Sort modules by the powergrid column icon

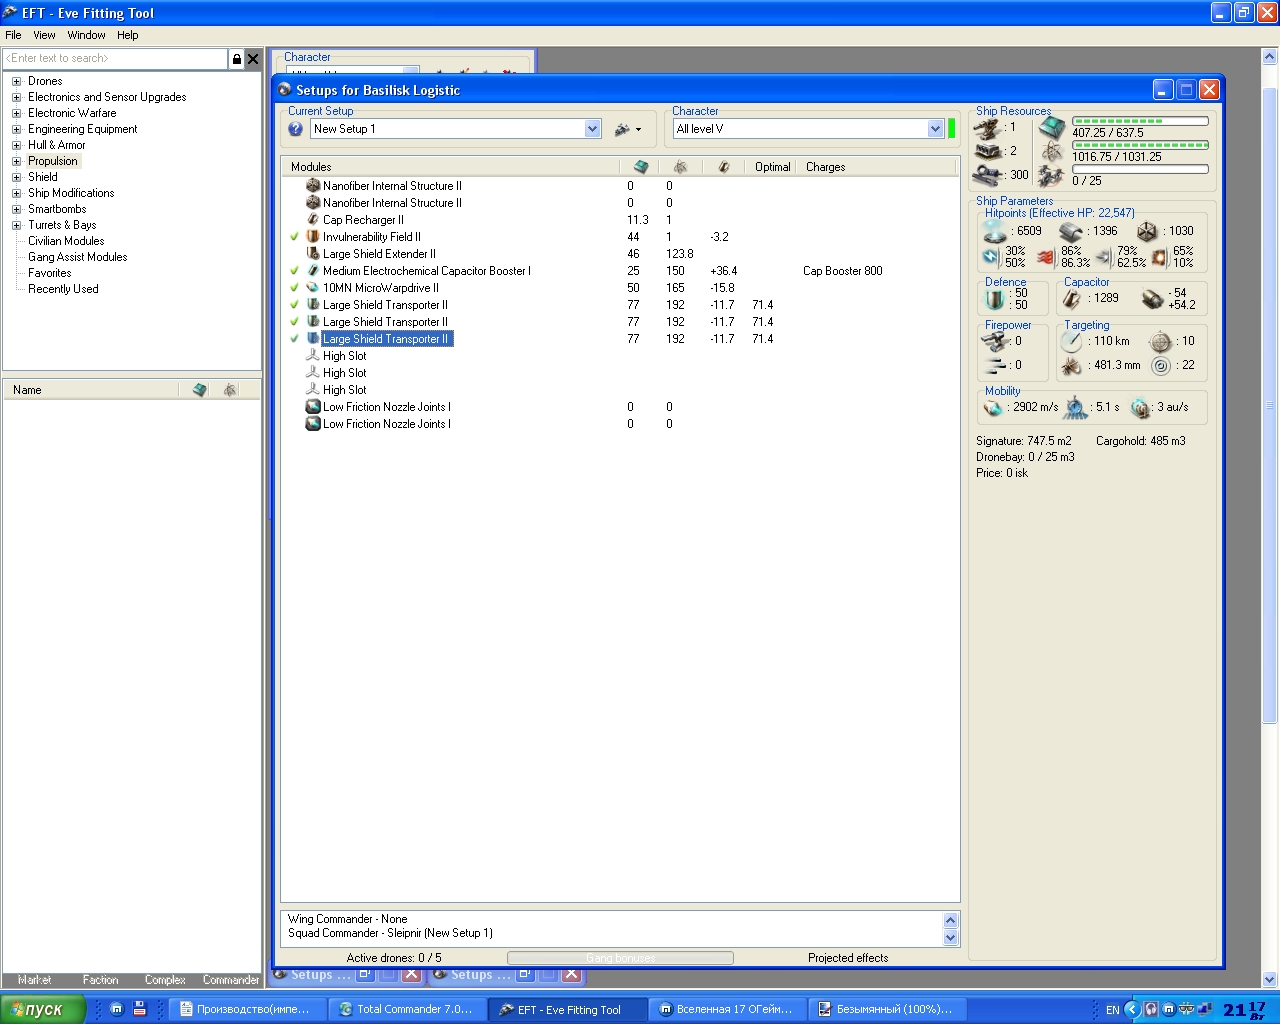(x=680, y=167)
